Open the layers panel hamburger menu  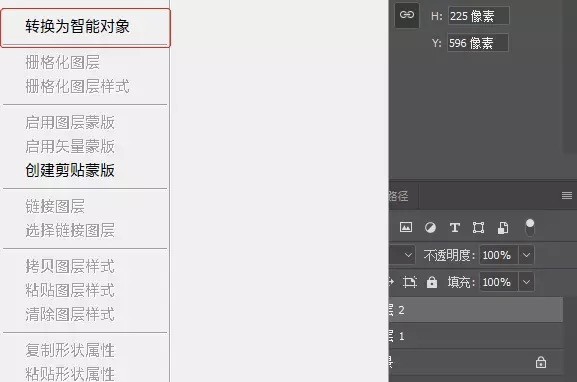[x=567, y=195]
